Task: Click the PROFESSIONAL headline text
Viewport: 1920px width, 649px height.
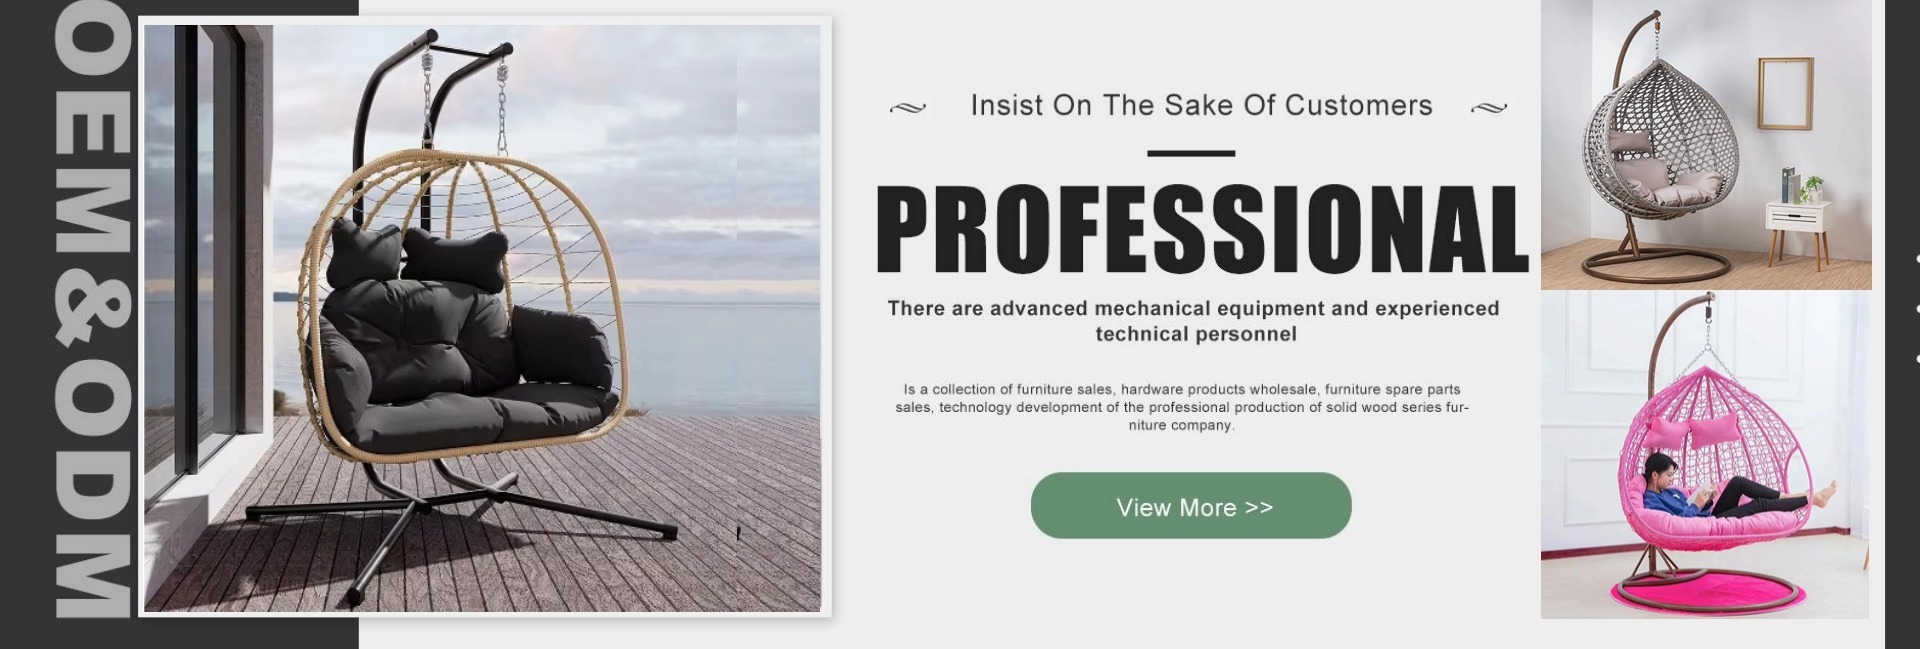Action: (x=1202, y=229)
